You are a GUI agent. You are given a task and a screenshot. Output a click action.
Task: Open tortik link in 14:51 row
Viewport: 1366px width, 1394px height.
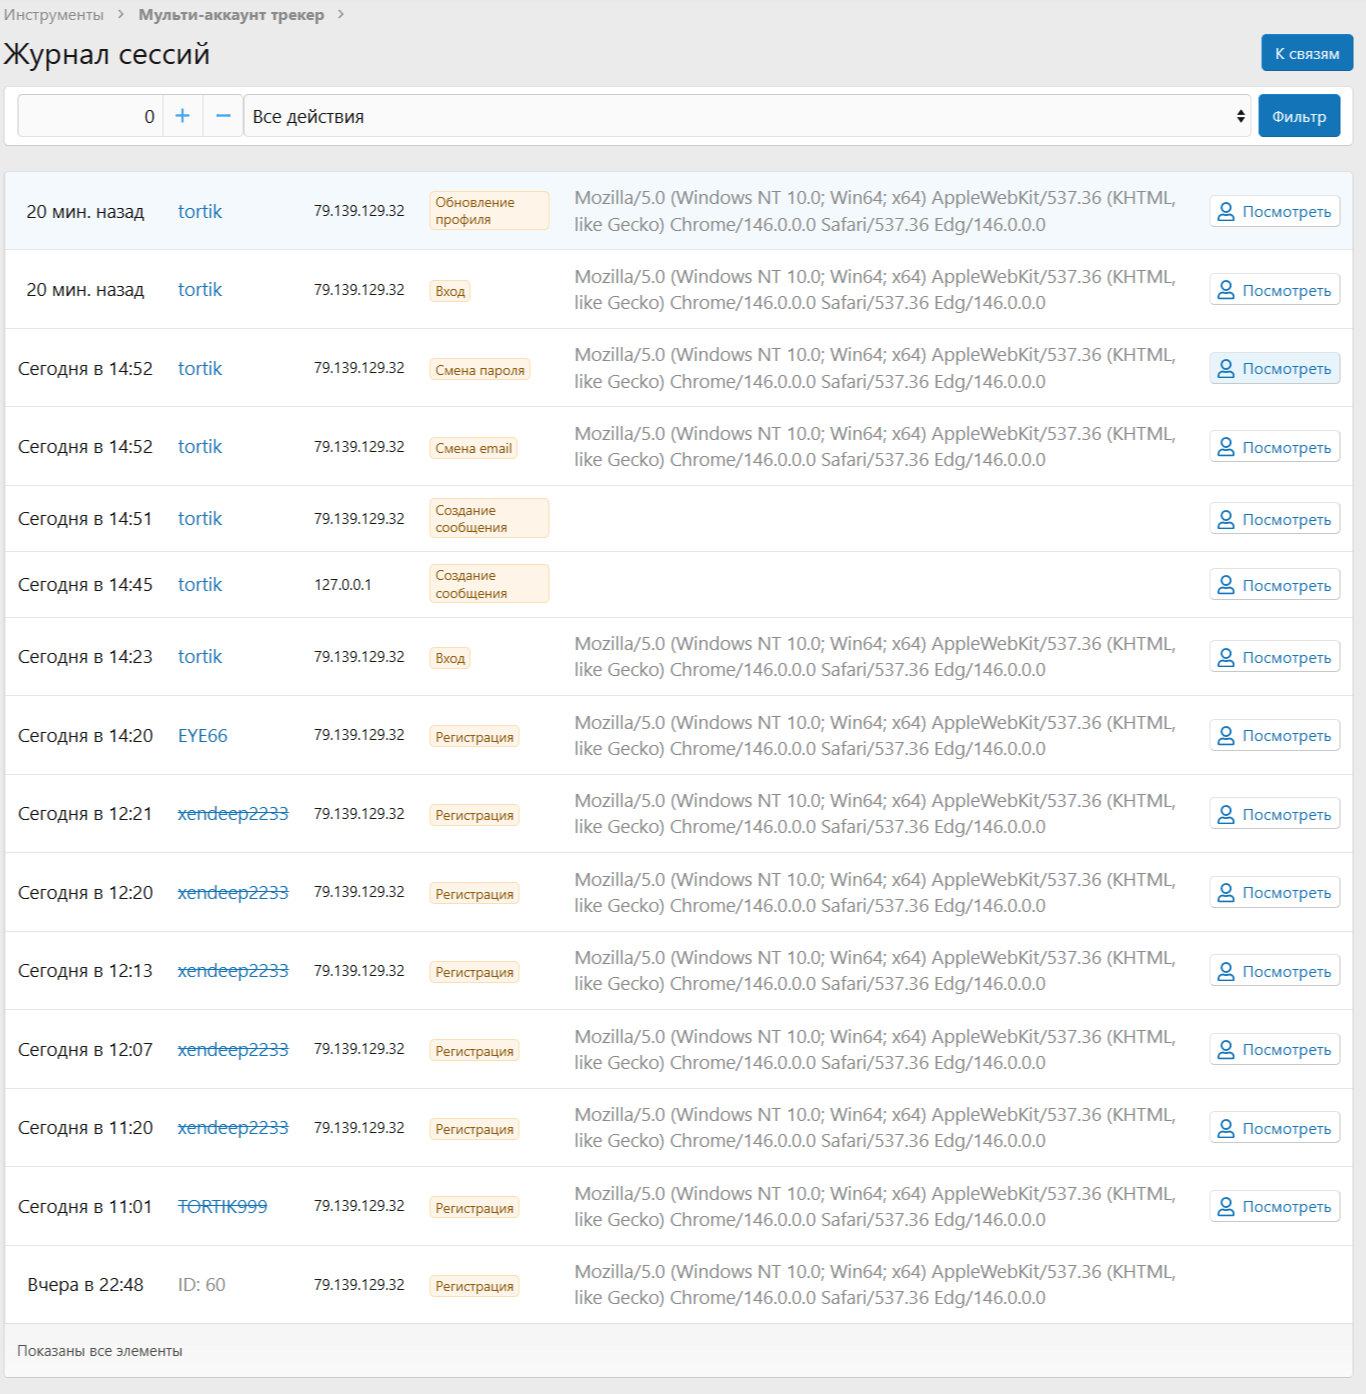click(x=200, y=518)
